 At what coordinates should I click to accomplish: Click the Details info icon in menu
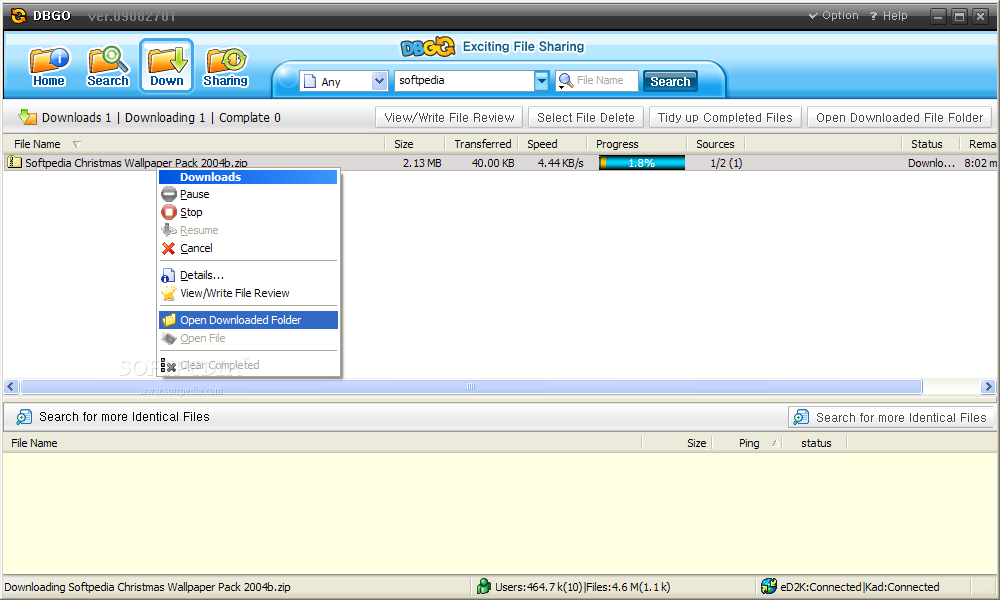point(168,275)
